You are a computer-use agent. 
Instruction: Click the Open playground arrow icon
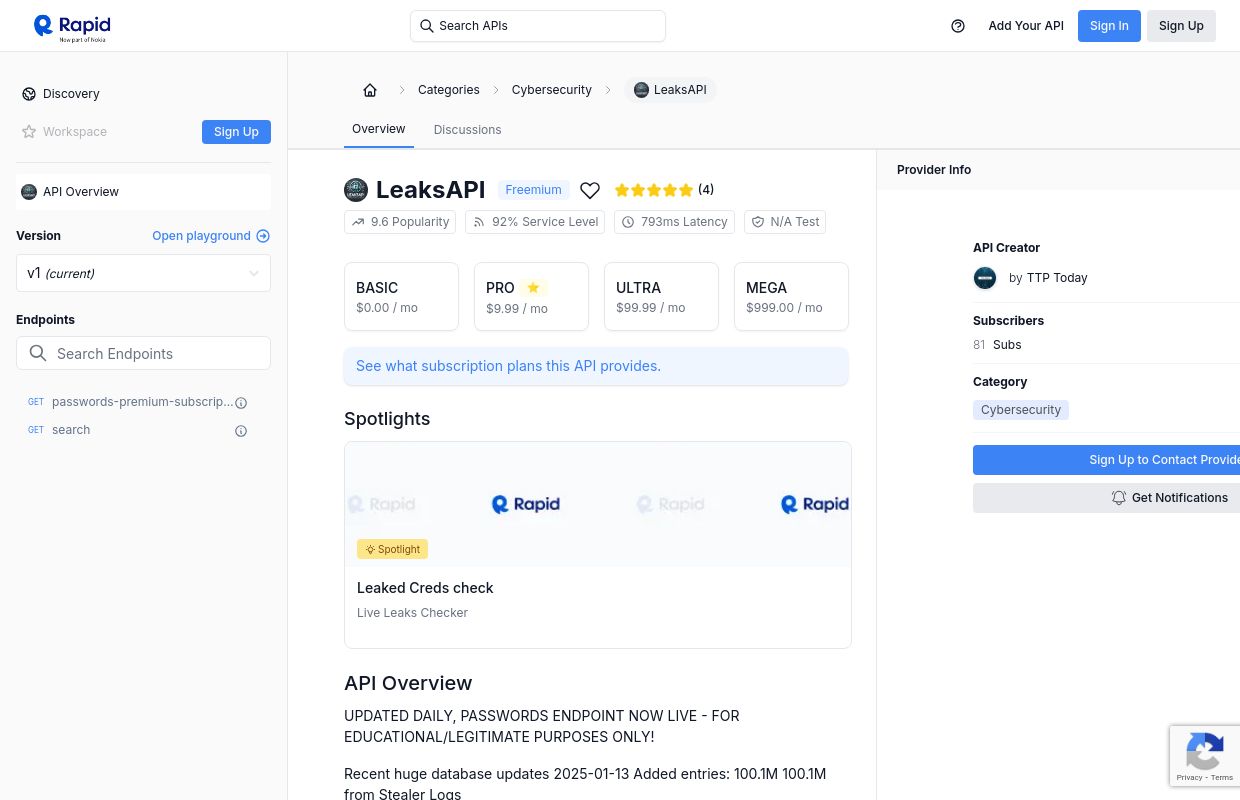point(263,236)
